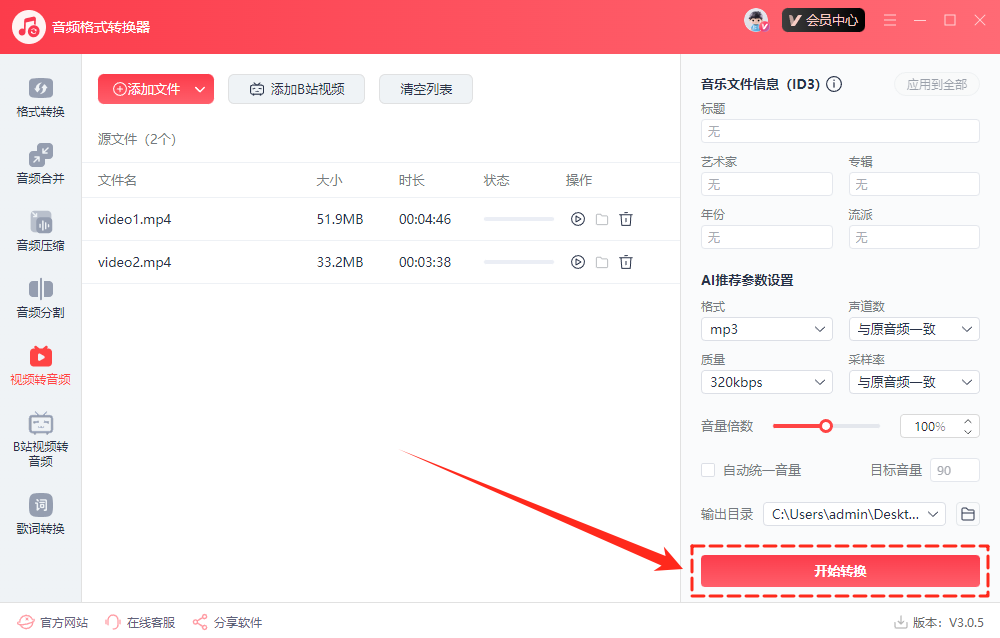Delete video1.mp4 with its trash icon
1000x638 pixels.
point(626,219)
